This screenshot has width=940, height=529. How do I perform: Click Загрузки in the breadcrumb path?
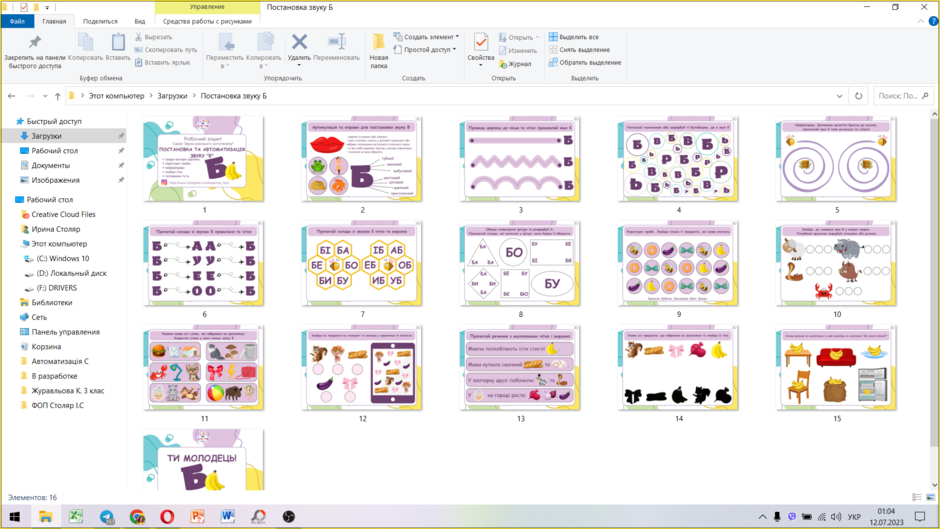pos(172,96)
